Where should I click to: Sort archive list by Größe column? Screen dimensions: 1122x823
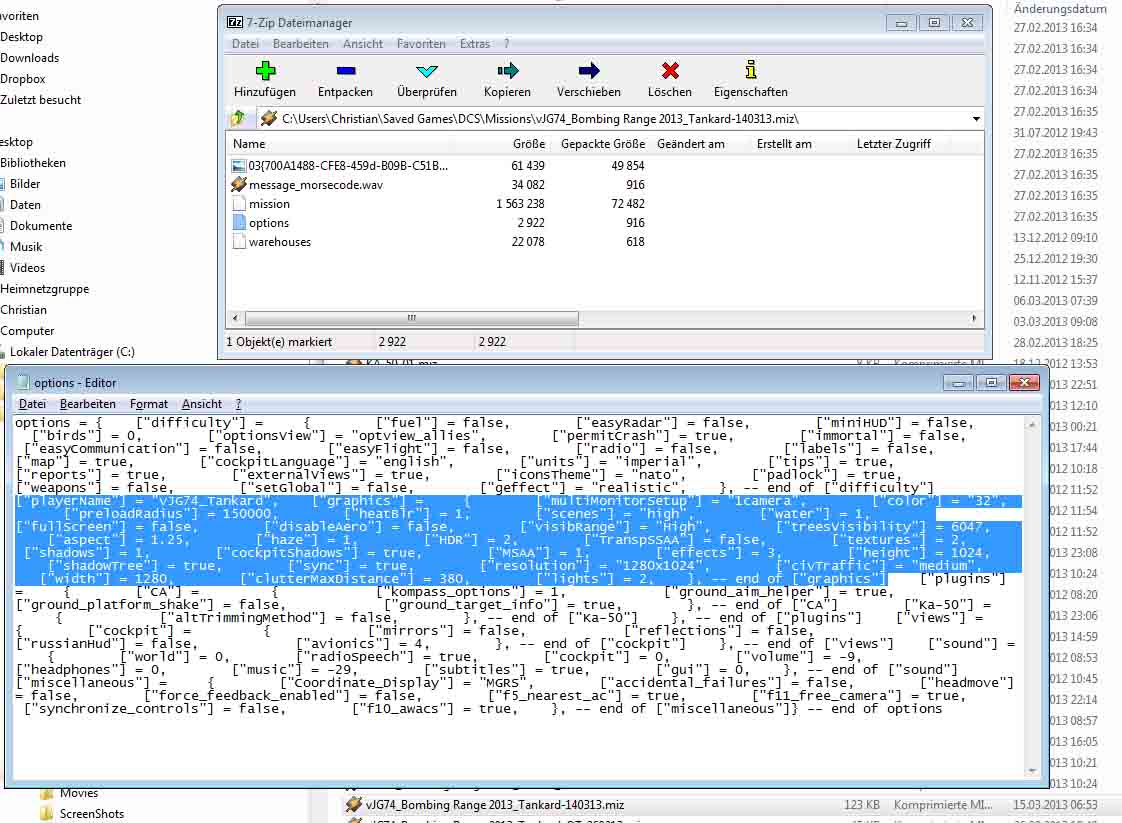pos(529,144)
